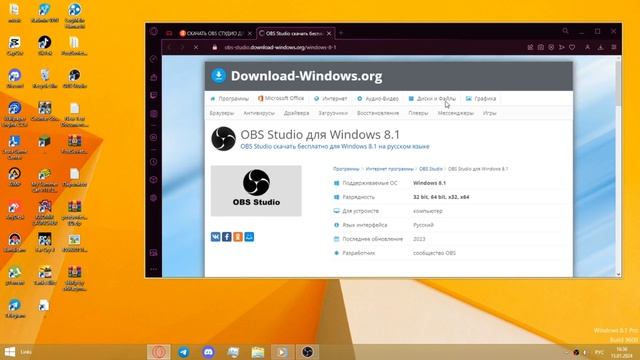Image resolution: width=640 pixels, height=360 pixels.
Task: Open File Explorer from the taskbar
Action: point(258,352)
